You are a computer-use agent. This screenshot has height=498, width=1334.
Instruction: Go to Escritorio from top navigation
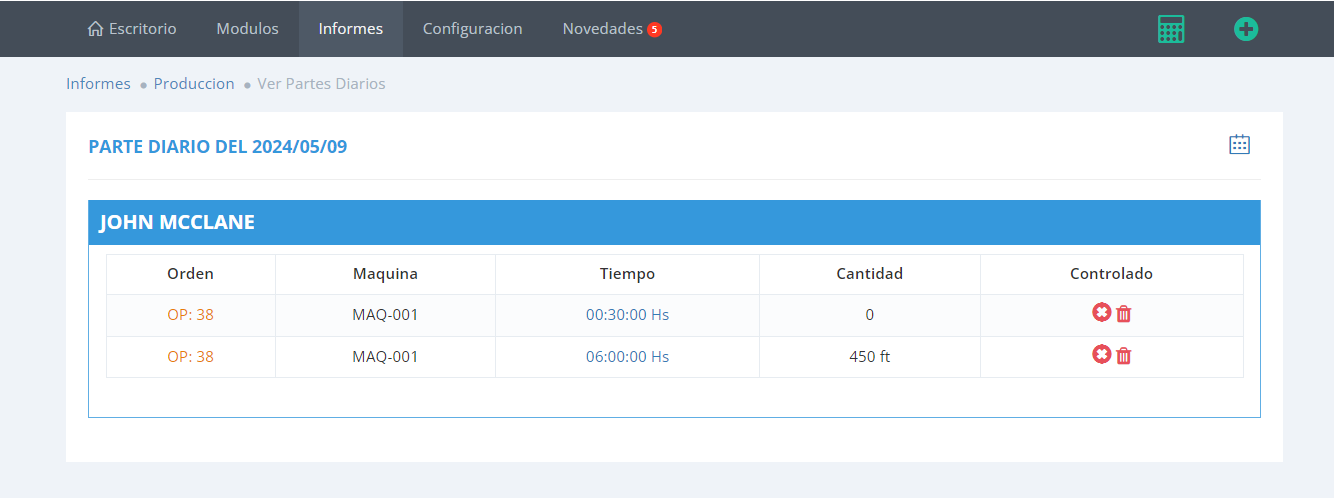tap(142, 29)
